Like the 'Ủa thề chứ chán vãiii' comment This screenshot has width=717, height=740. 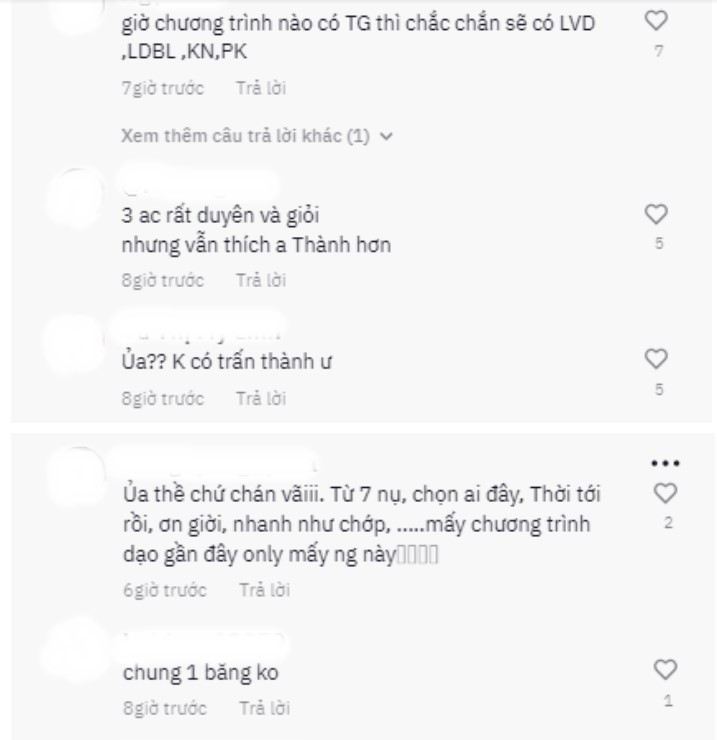tap(665, 493)
